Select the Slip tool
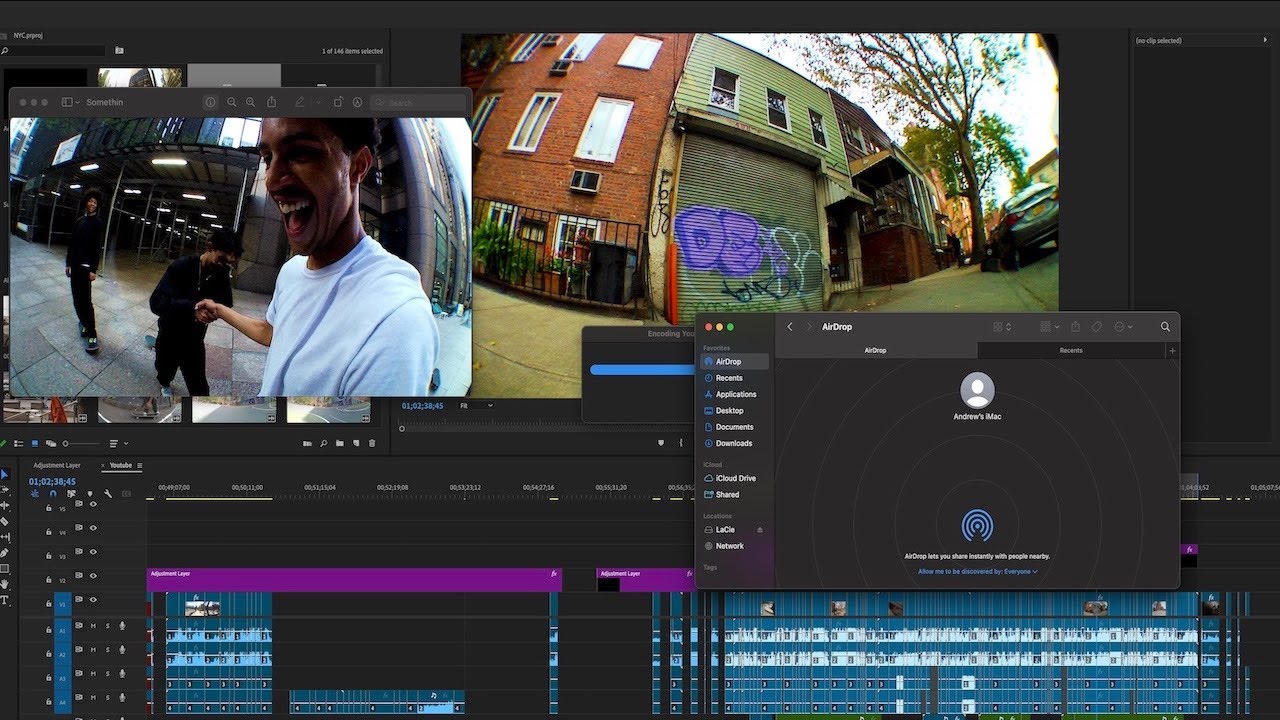Screen dimensions: 1280x720 click(5, 537)
